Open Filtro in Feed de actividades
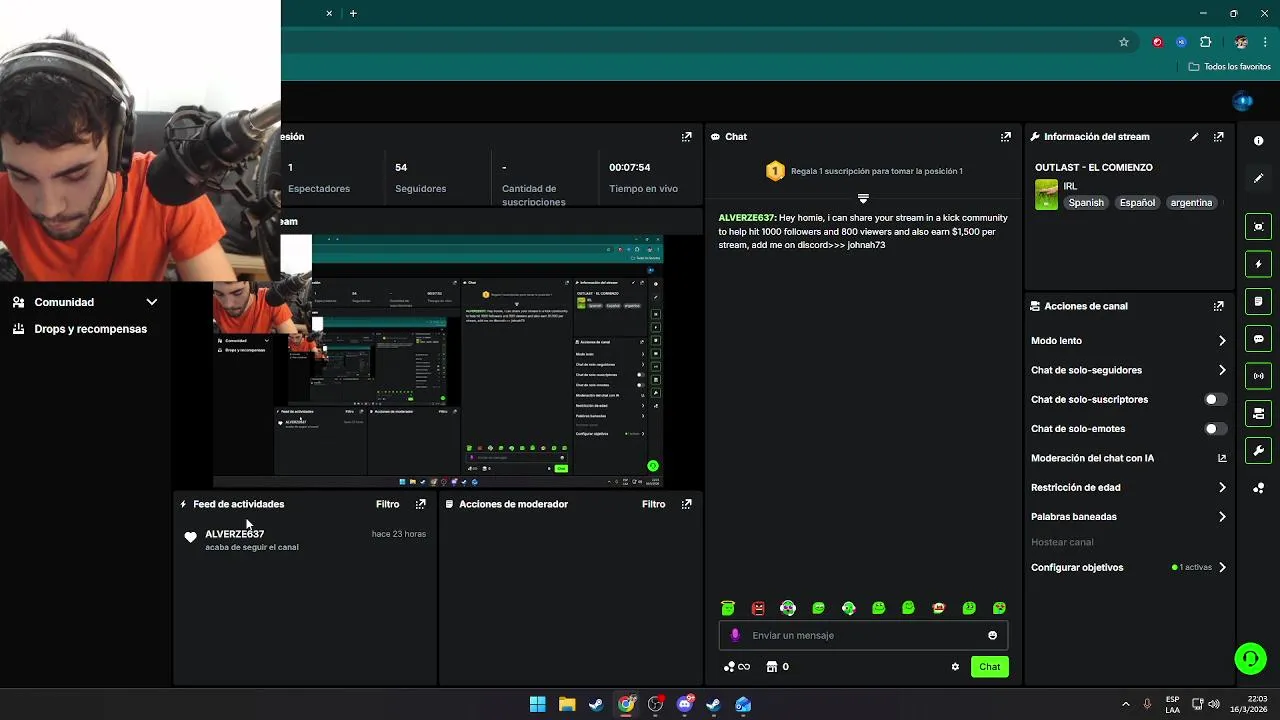This screenshot has width=1280, height=720. click(387, 504)
